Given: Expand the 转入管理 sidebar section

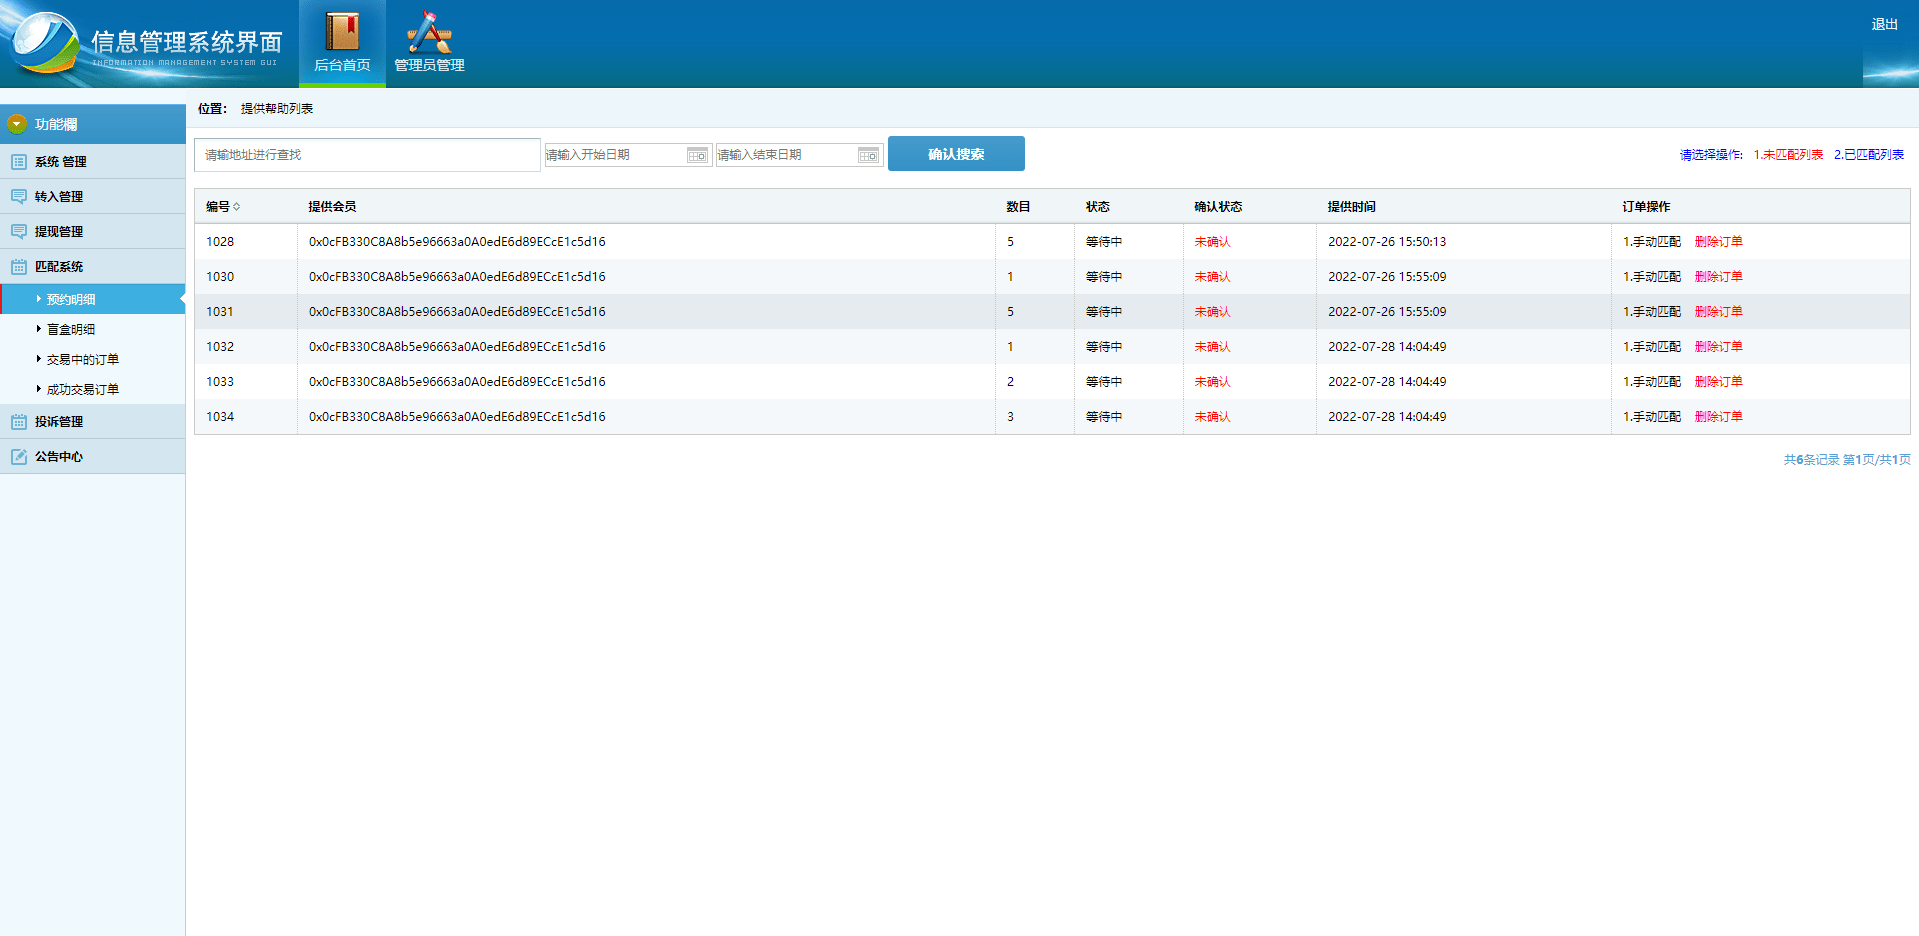Looking at the screenshot, I should (x=59, y=197).
